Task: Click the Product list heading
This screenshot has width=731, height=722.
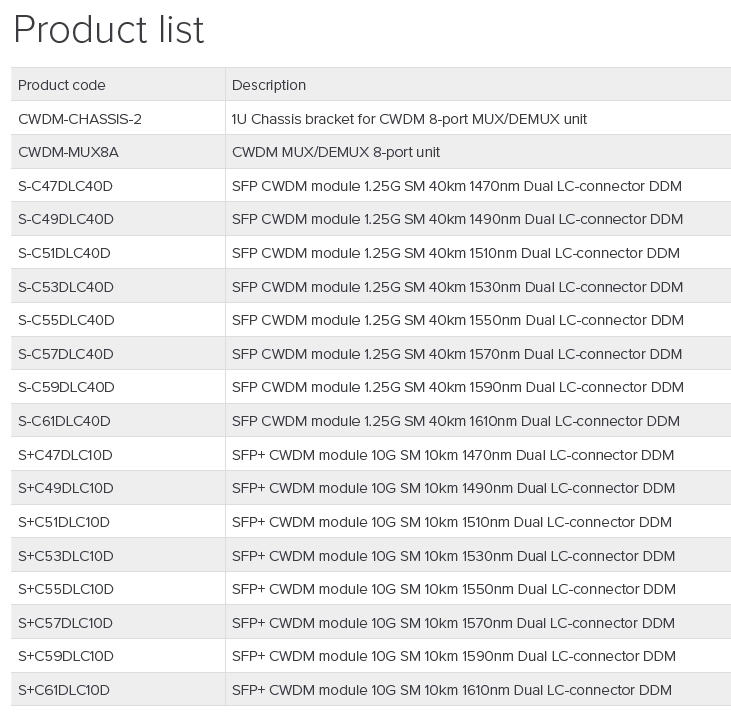Action: coord(108,30)
